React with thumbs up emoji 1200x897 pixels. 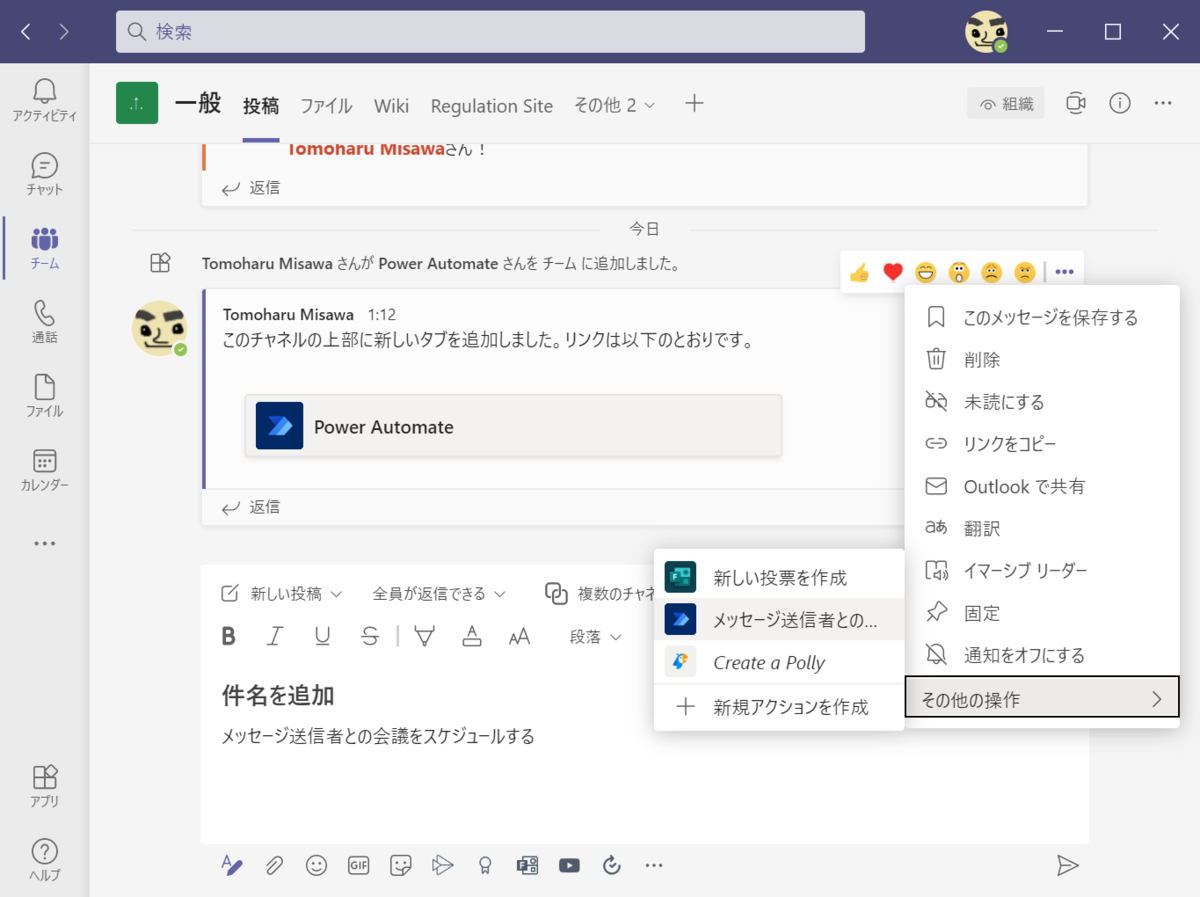pyautogui.click(x=859, y=272)
